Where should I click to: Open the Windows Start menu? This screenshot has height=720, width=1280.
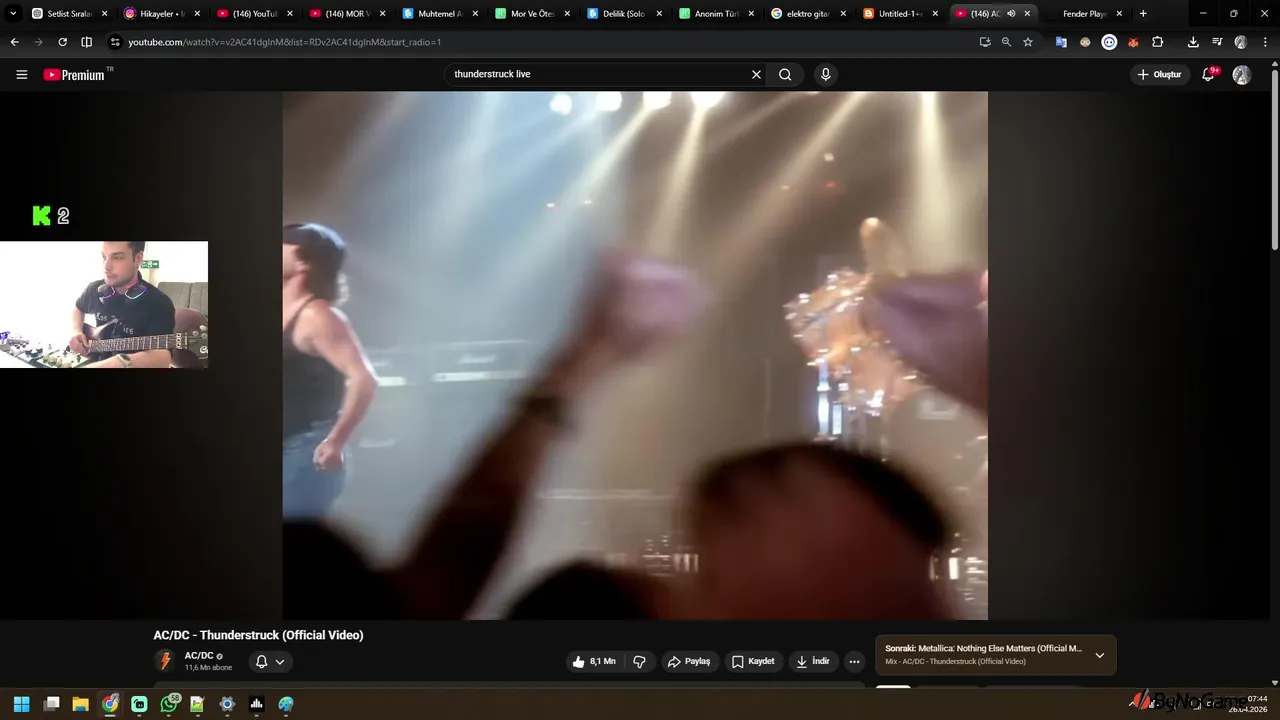21,704
